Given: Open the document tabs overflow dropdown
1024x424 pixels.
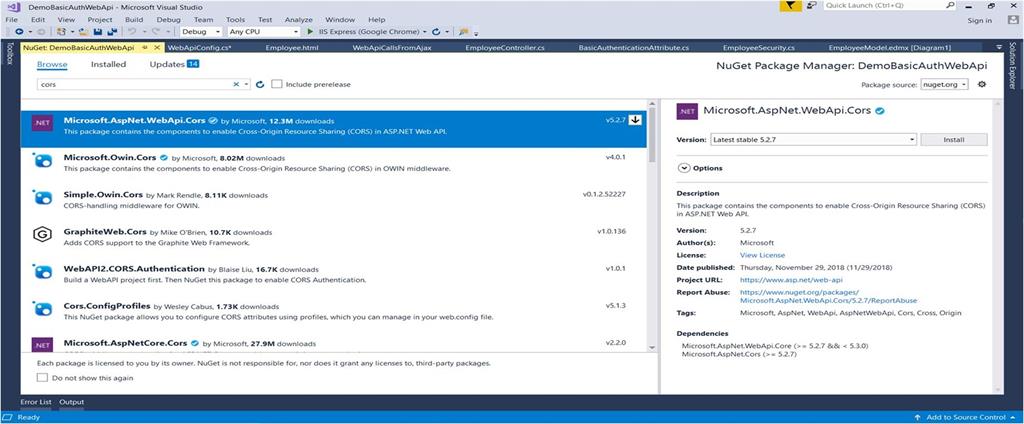Looking at the screenshot, I should pyautogui.click(x=999, y=47).
